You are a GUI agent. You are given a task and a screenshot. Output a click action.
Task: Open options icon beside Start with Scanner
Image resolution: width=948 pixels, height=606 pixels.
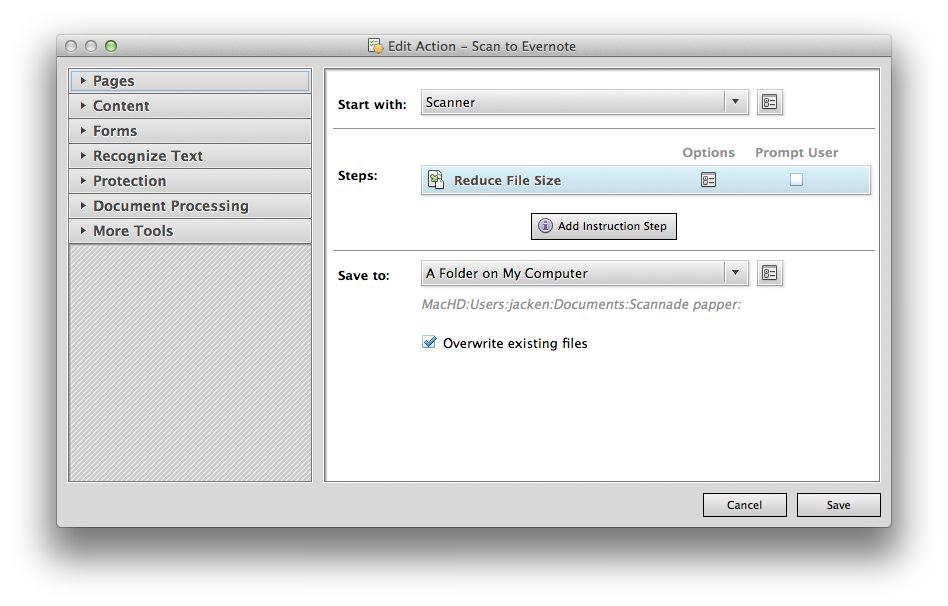click(x=769, y=102)
